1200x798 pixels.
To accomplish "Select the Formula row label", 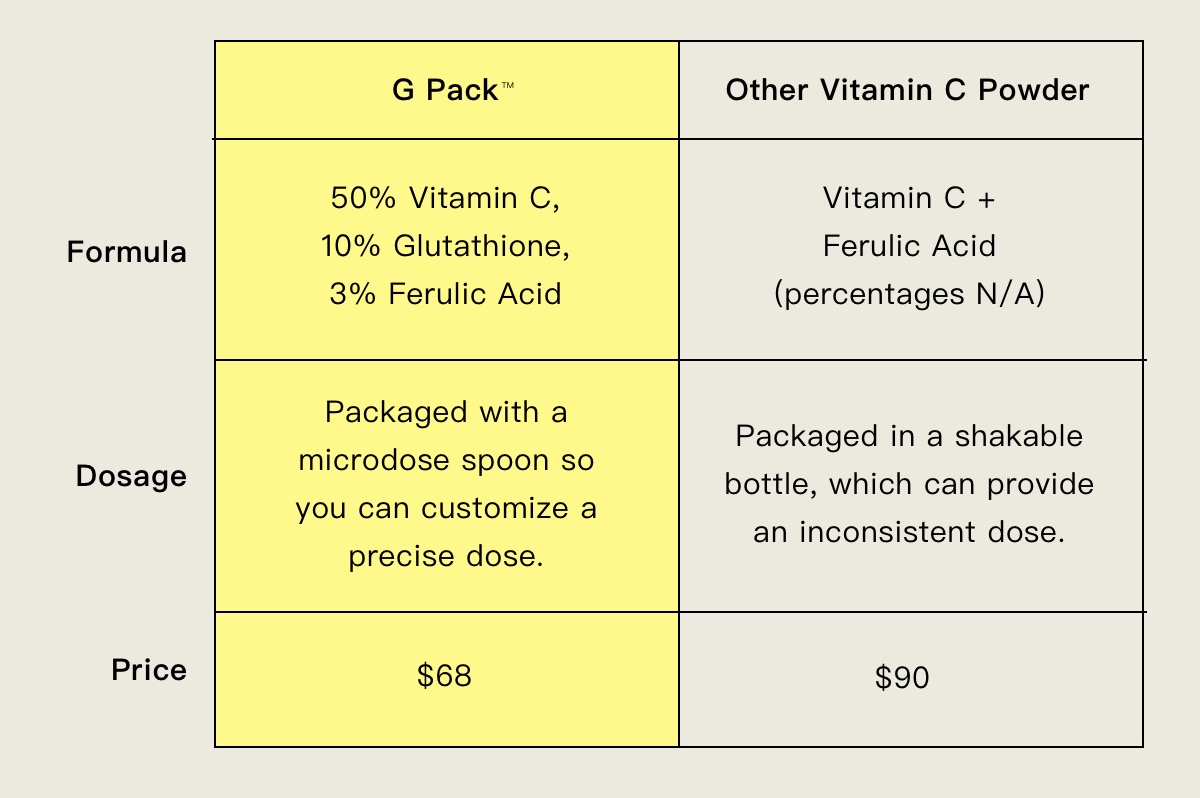I will [127, 252].
